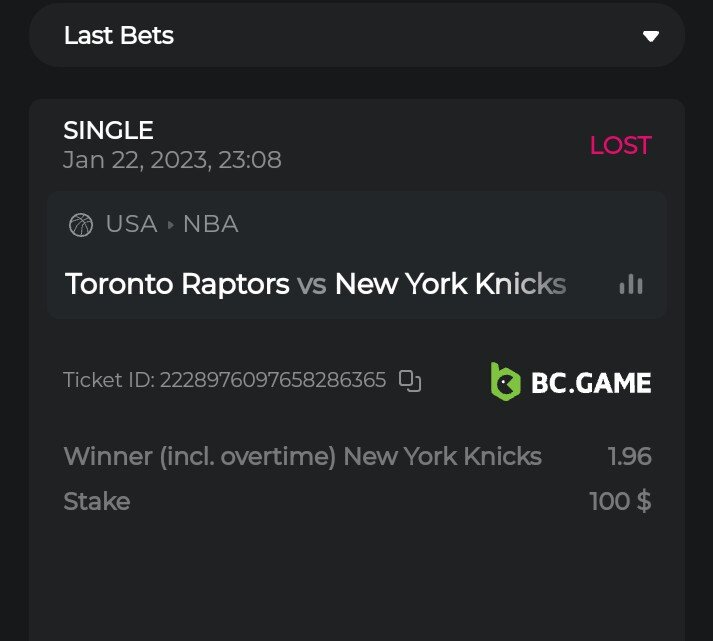Open the NBA league link
Viewport: 713px width, 641px height.
(x=210, y=224)
